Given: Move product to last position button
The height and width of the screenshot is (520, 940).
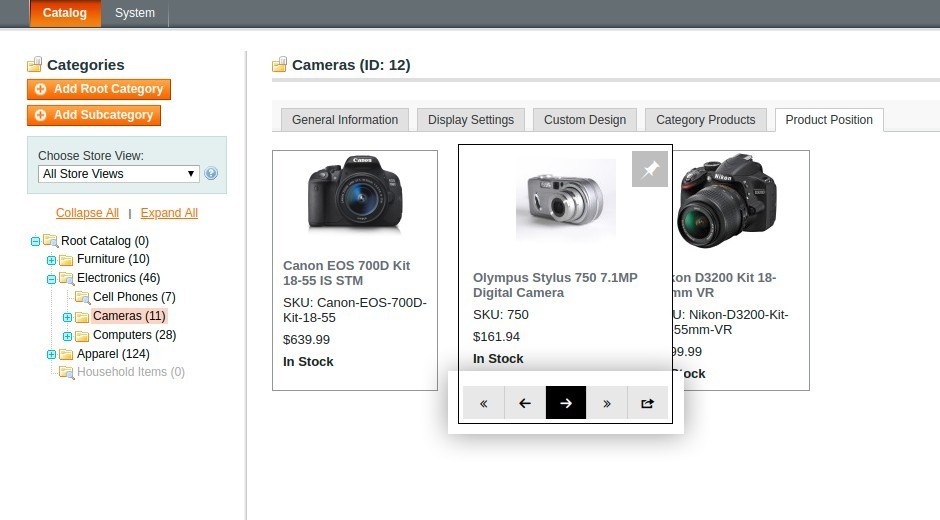Looking at the screenshot, I should pos(607,403).
